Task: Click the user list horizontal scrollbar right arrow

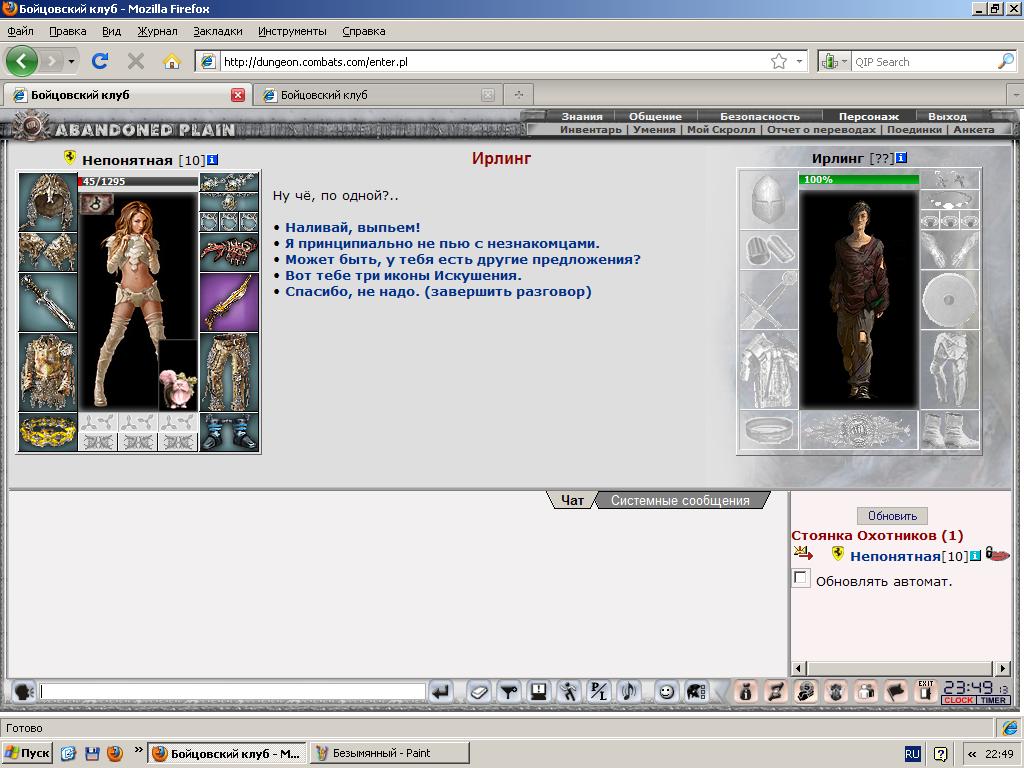Action: pos(1004,668)
